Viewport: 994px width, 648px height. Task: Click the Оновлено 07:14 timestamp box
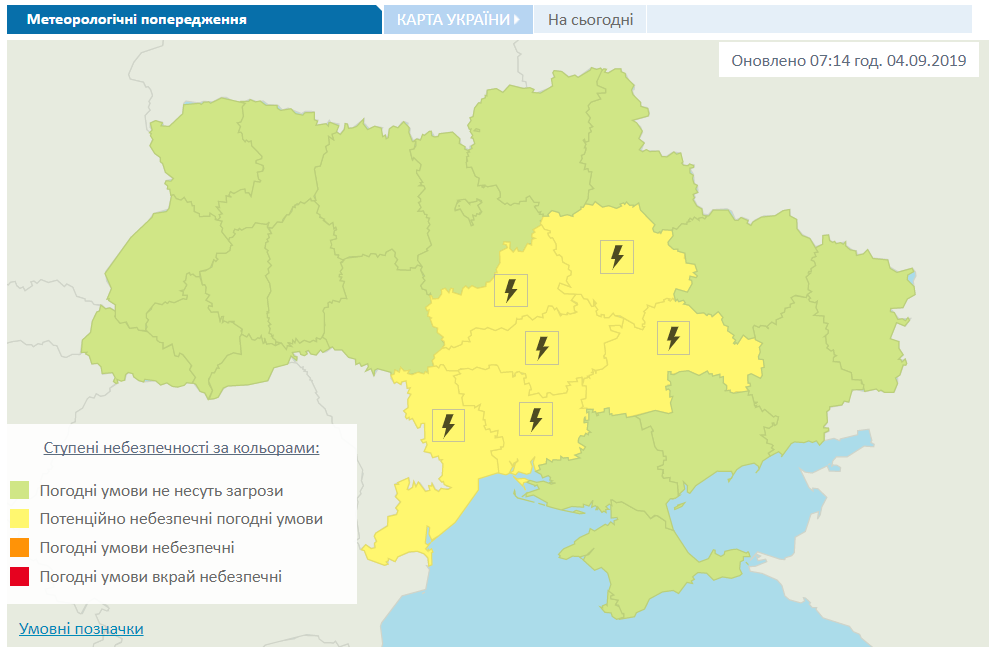coord(848,60)
